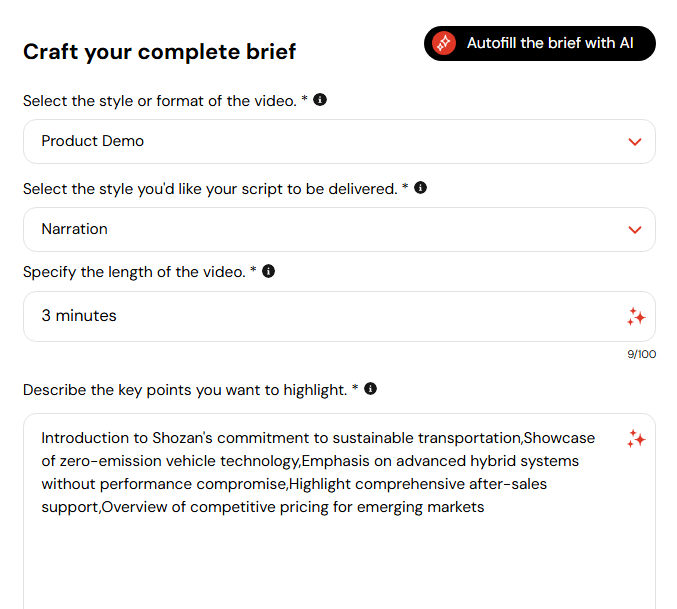
Task: Click the 'Select the style or format' label
Action: [x=160, y=101]
